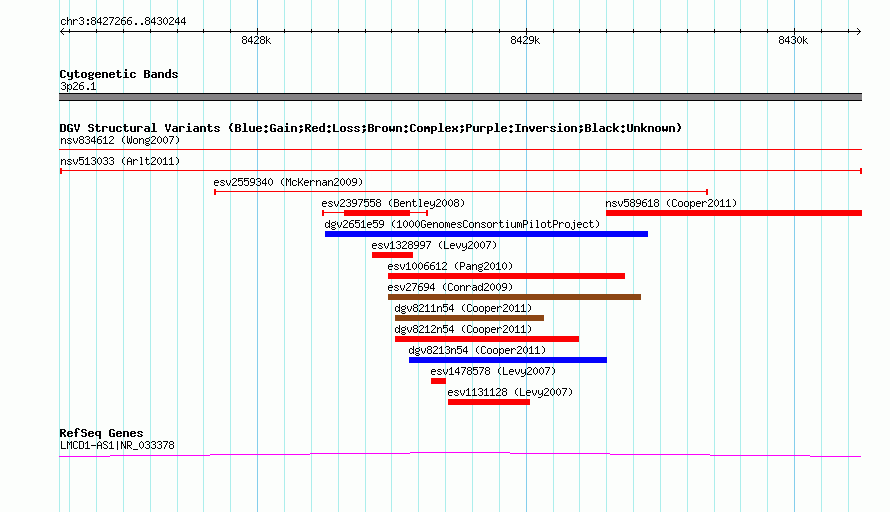
Task: Click the LMCD1-AS1|NR_033378 gene label
Action: pos(117,446)
